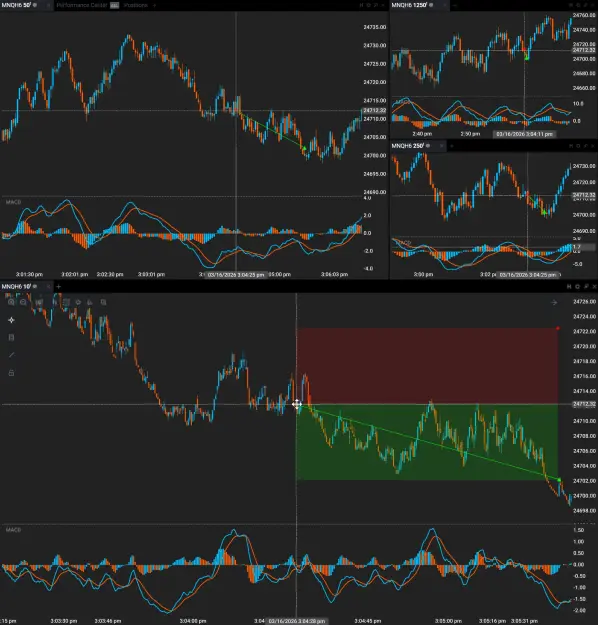Click the link dot beside MNQH6 50 tab
The image size is (598, 625).
click(35, 5)
